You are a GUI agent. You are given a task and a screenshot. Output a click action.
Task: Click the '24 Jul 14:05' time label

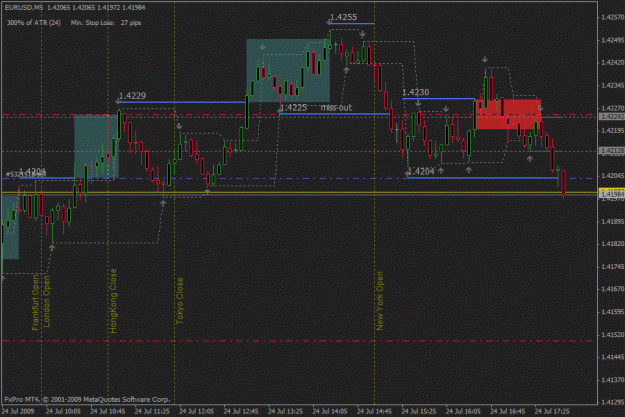click(330, 411)
